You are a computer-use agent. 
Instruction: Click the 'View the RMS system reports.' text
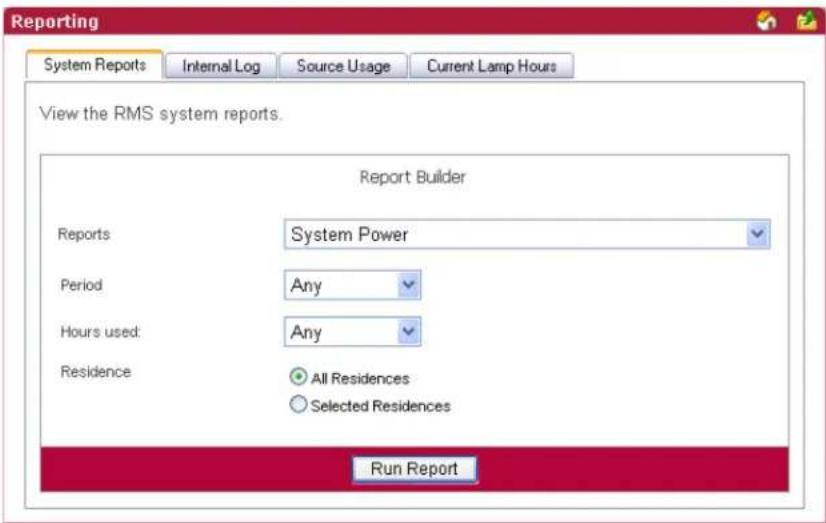(161, 114)
